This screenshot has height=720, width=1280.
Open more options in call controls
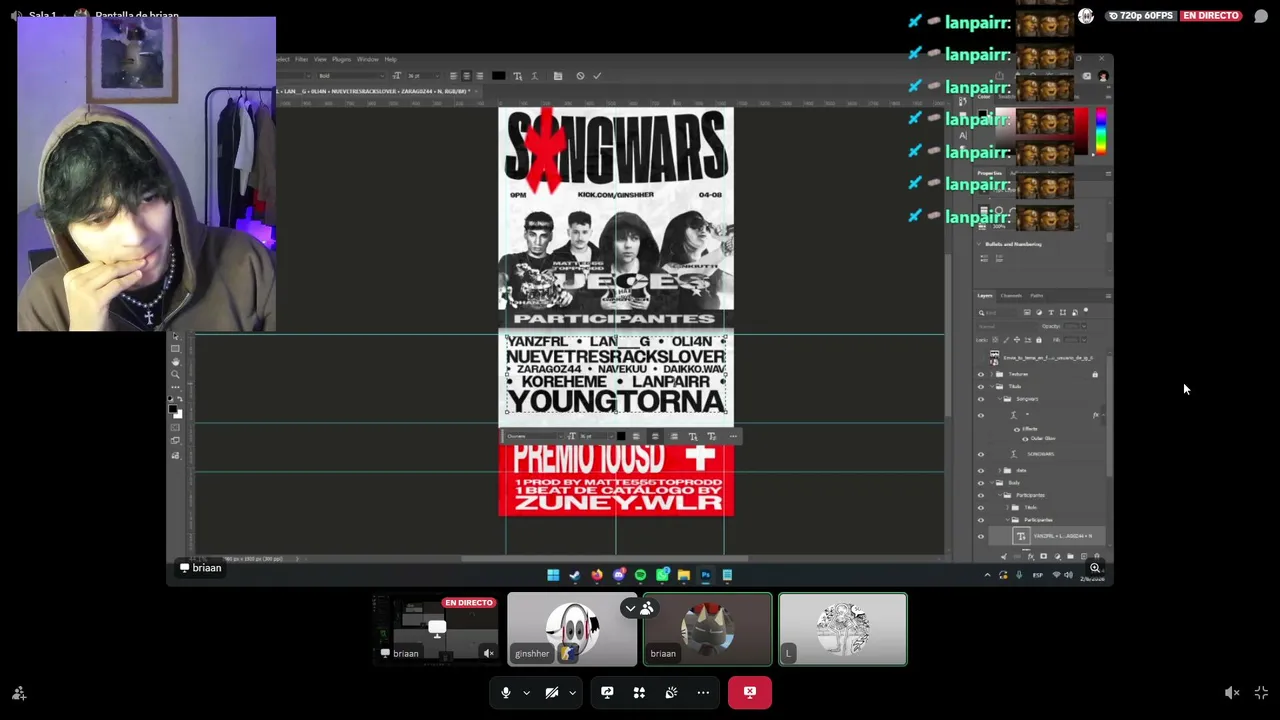click(x=703, y=692)
